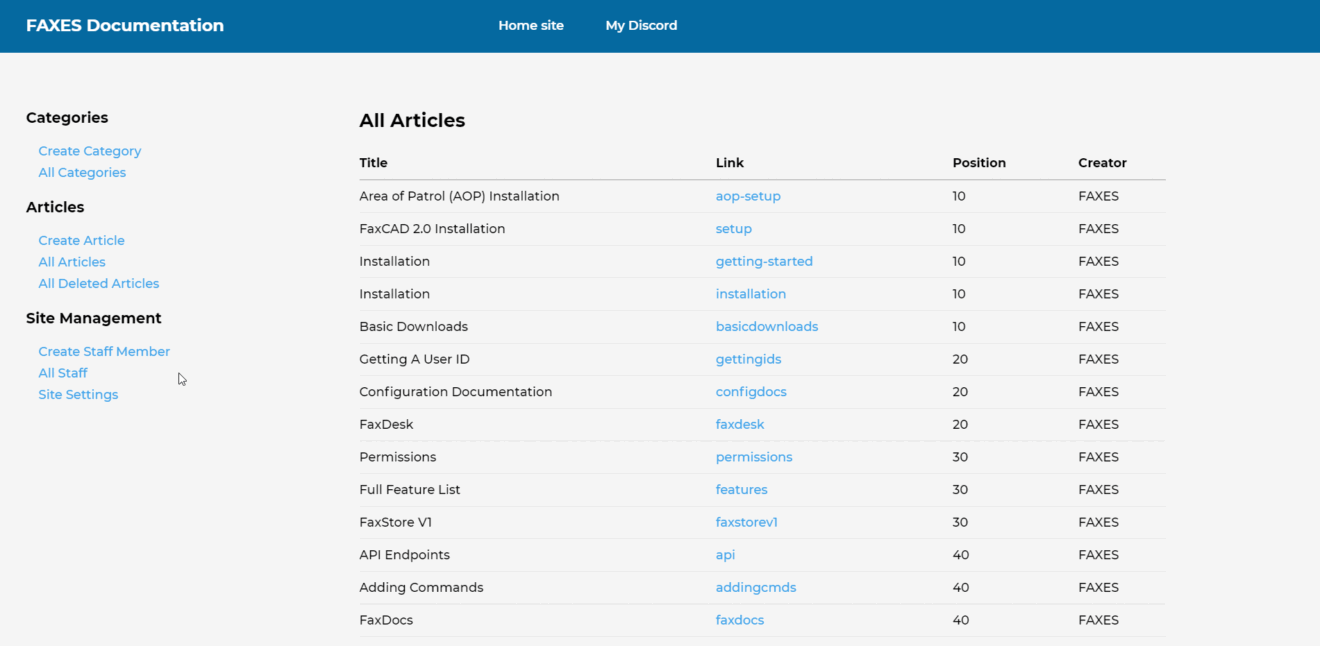
Task: Open the FAXES Documentation home title
Action: (125, 26)
